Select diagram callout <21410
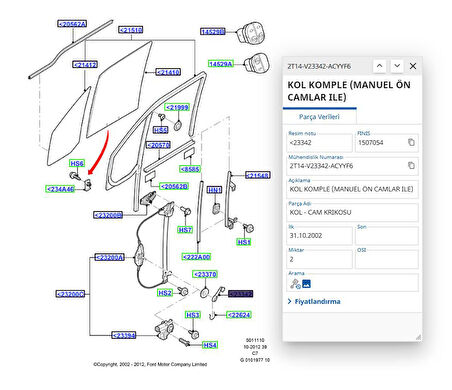The image size is (452, 390). click(x=168, y=72)
